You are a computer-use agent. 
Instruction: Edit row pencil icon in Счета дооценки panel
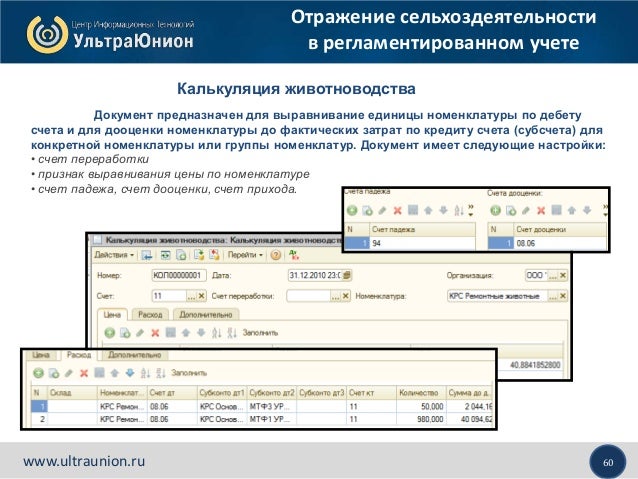[x=526, y=210]
